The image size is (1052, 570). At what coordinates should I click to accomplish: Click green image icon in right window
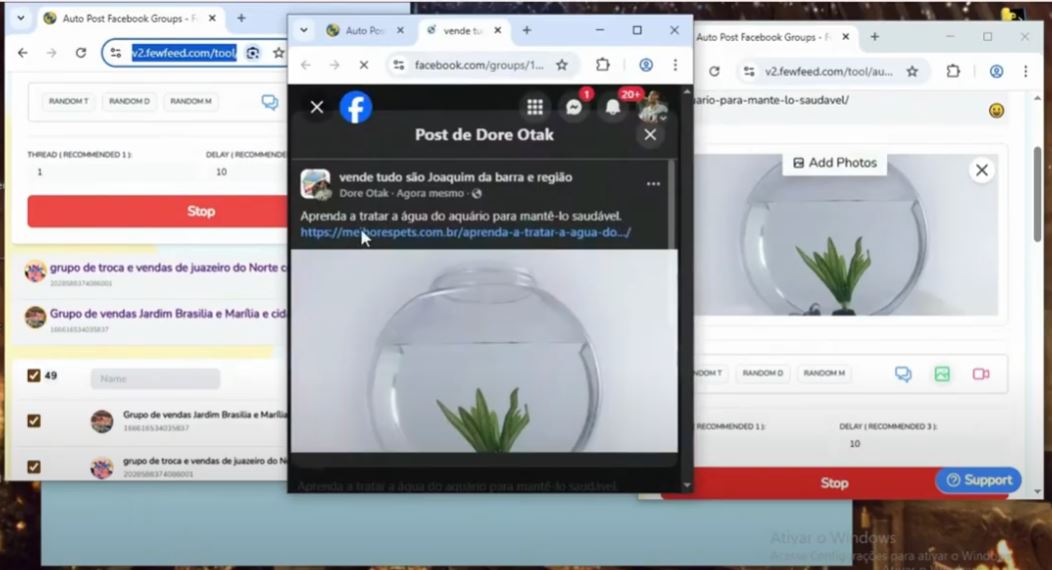click(x=942, y=374)
